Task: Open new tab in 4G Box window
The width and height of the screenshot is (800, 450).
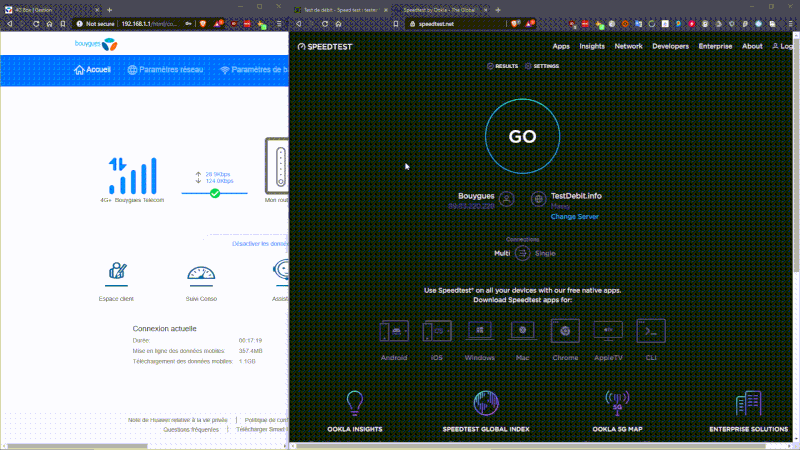Action: pos(109,10)
